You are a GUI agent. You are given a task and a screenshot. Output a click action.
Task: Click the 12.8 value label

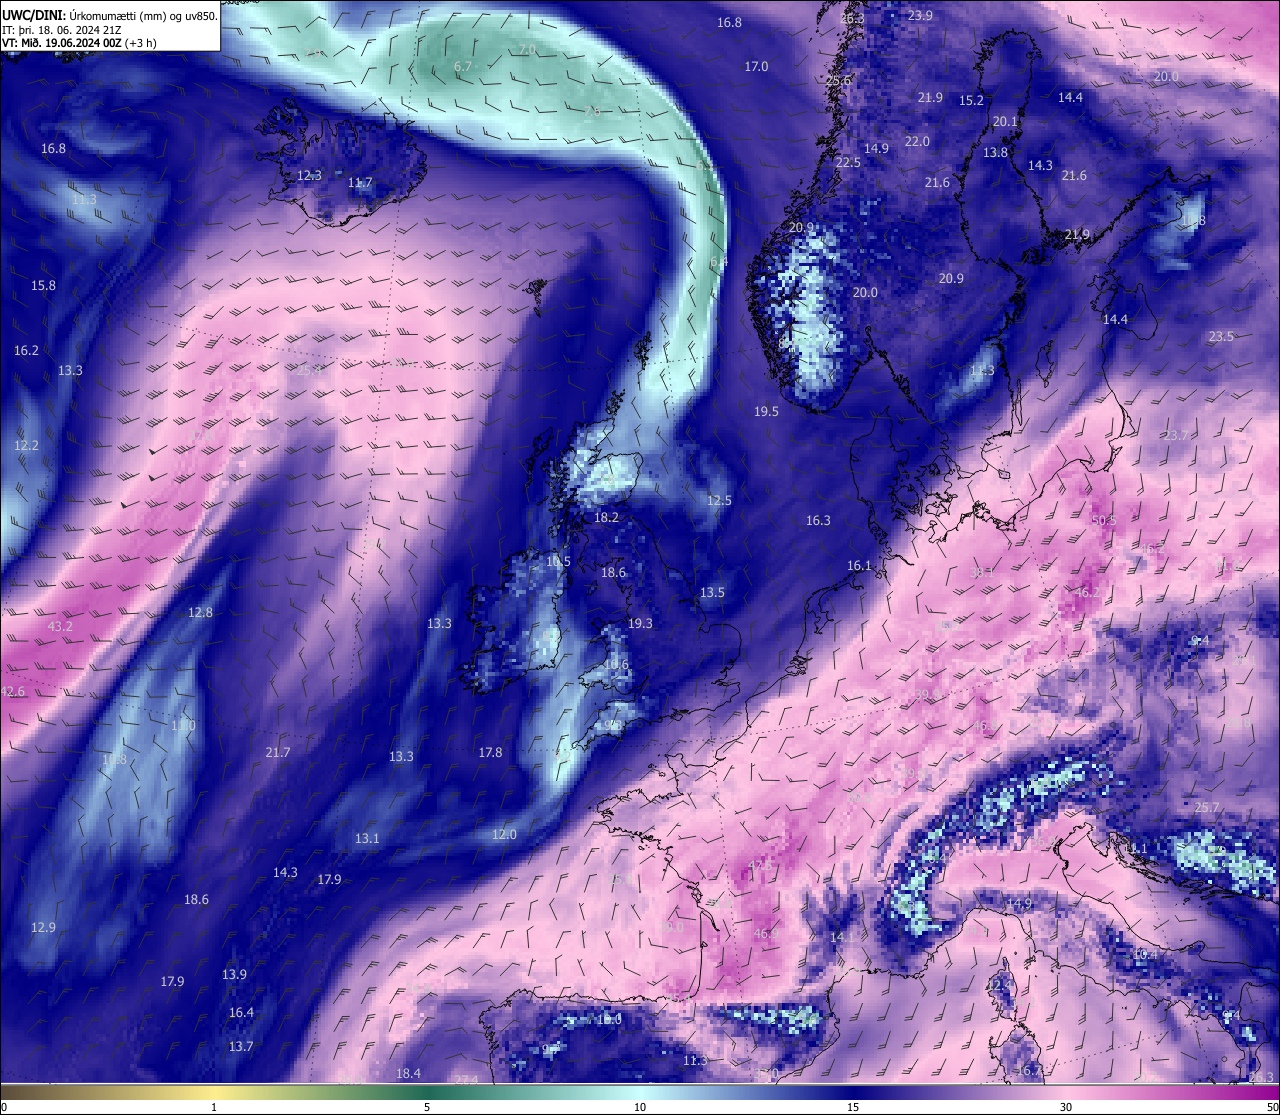[200, 612]
